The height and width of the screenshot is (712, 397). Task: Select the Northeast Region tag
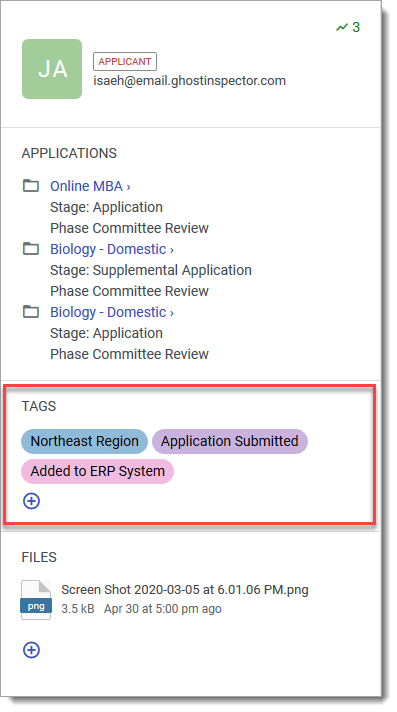84,441
